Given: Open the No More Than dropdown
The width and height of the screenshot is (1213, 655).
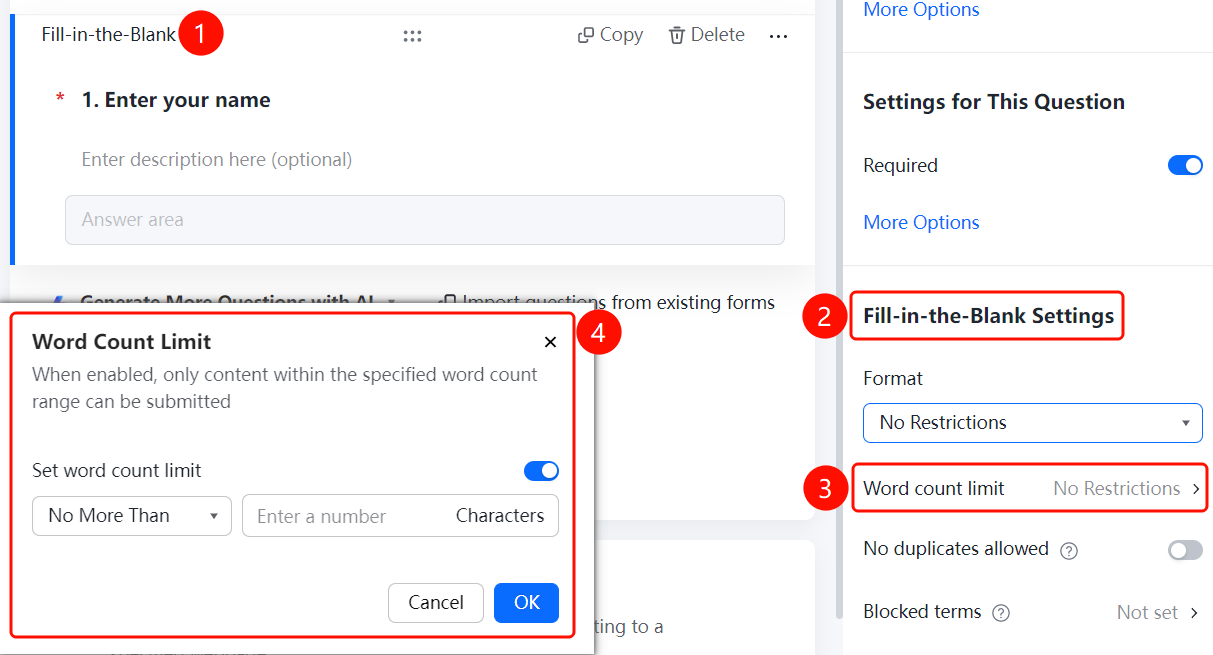Looking at the screenshot, I should [x=132, y=516].
